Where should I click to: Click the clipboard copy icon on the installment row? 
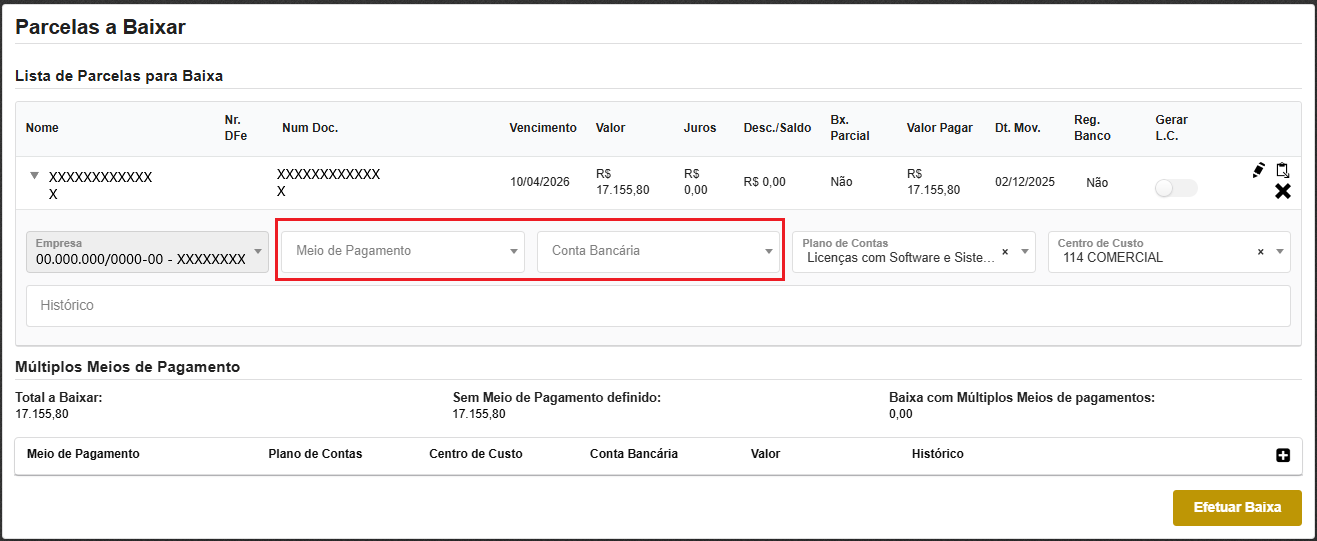1282,170
